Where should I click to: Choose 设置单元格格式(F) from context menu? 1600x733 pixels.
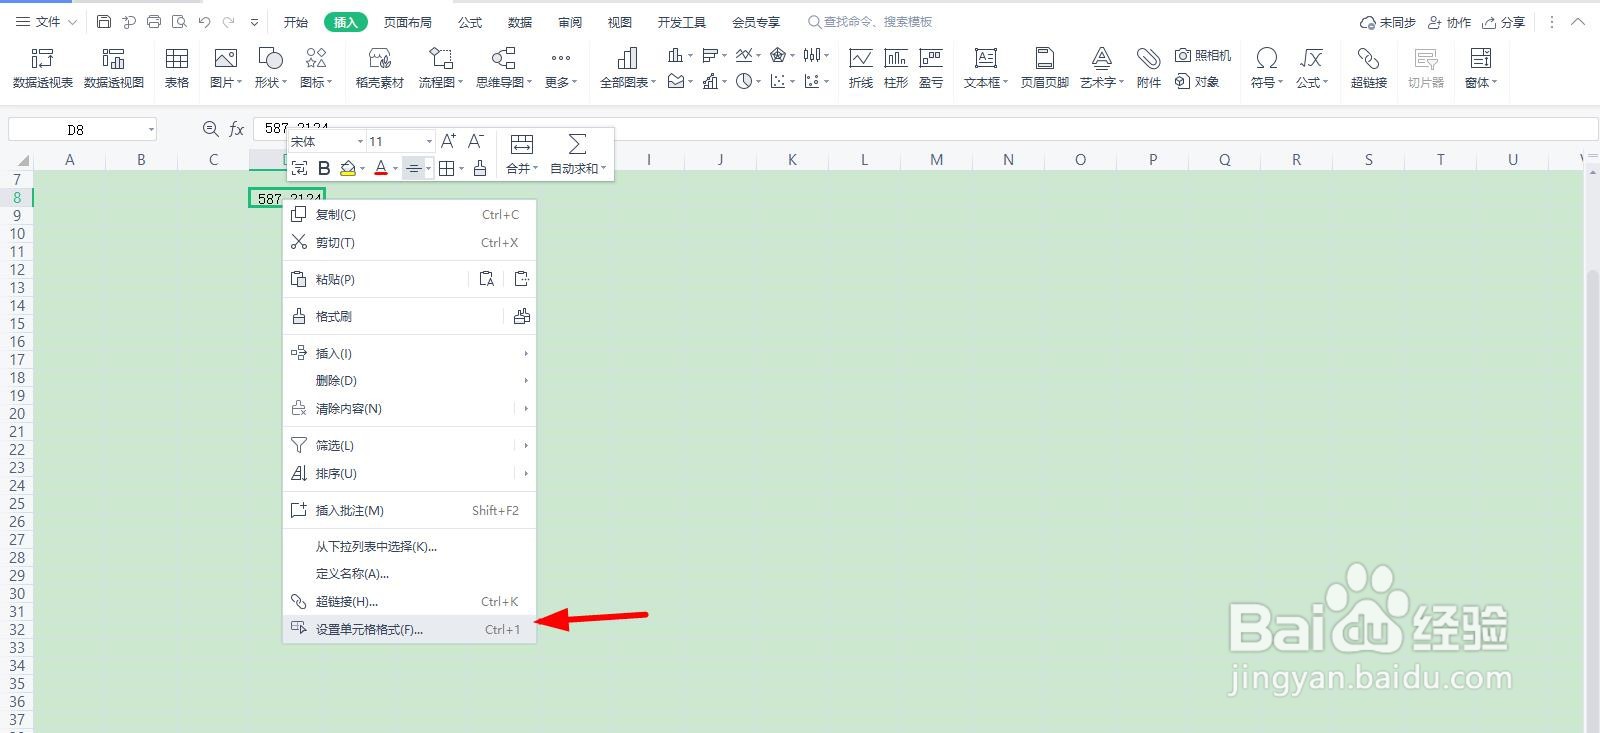410,629
